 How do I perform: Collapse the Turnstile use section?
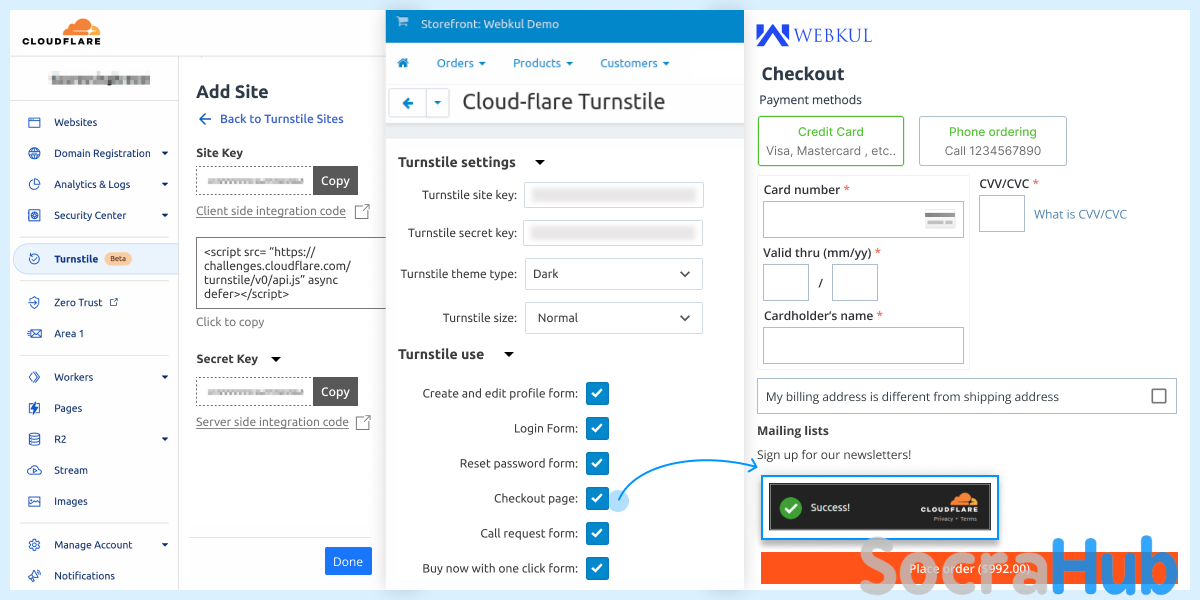pyautogui.click(x=509, y=354)
